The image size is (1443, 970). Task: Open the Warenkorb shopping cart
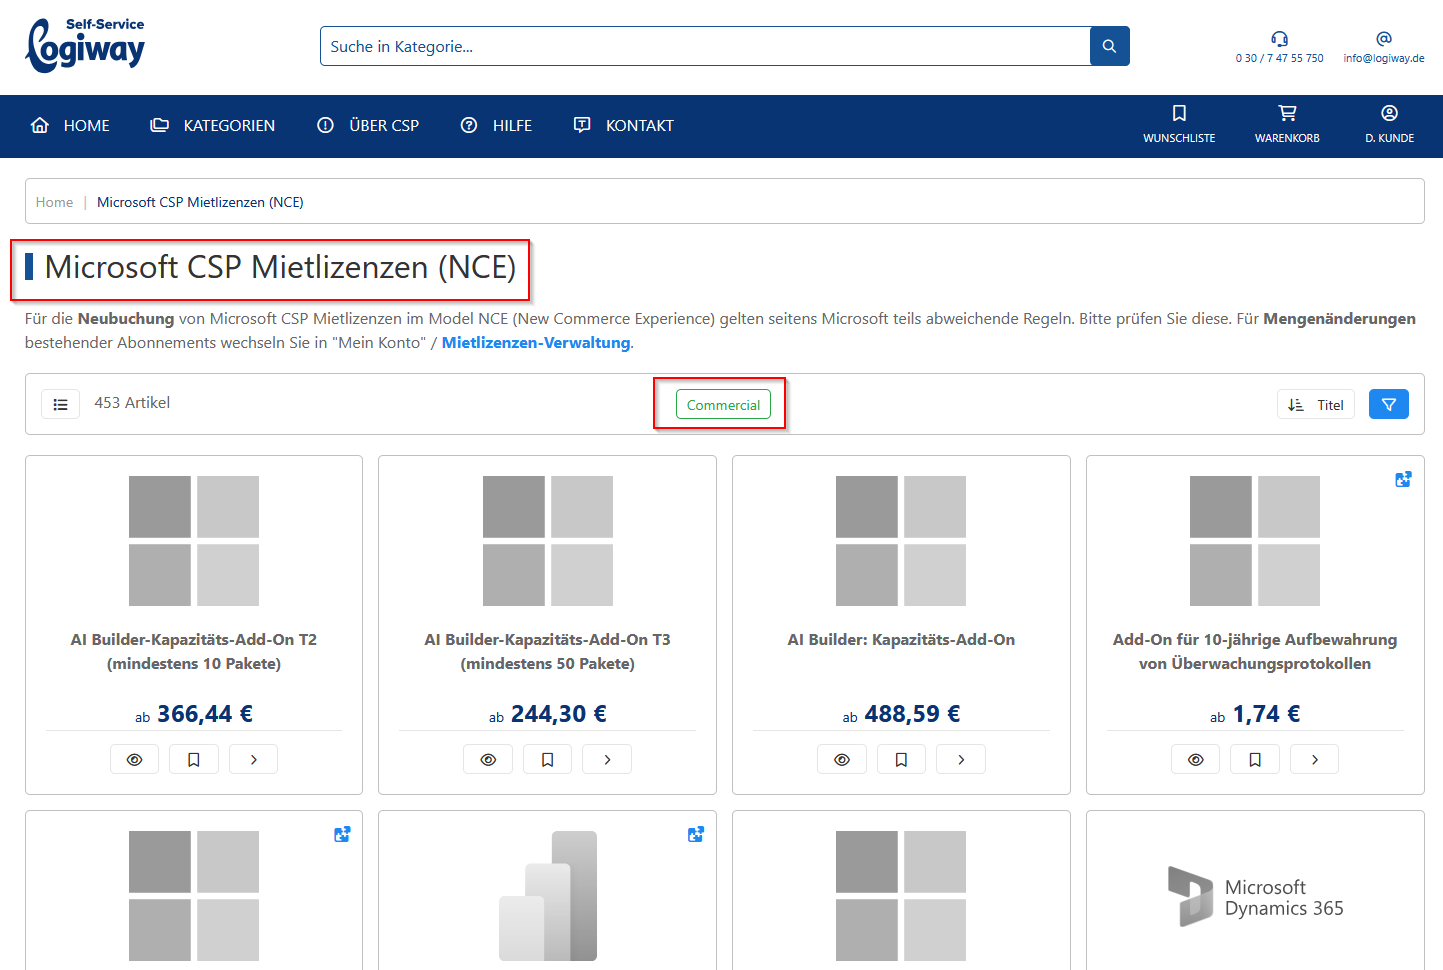pyautogui.click(x=1287, y=114)
